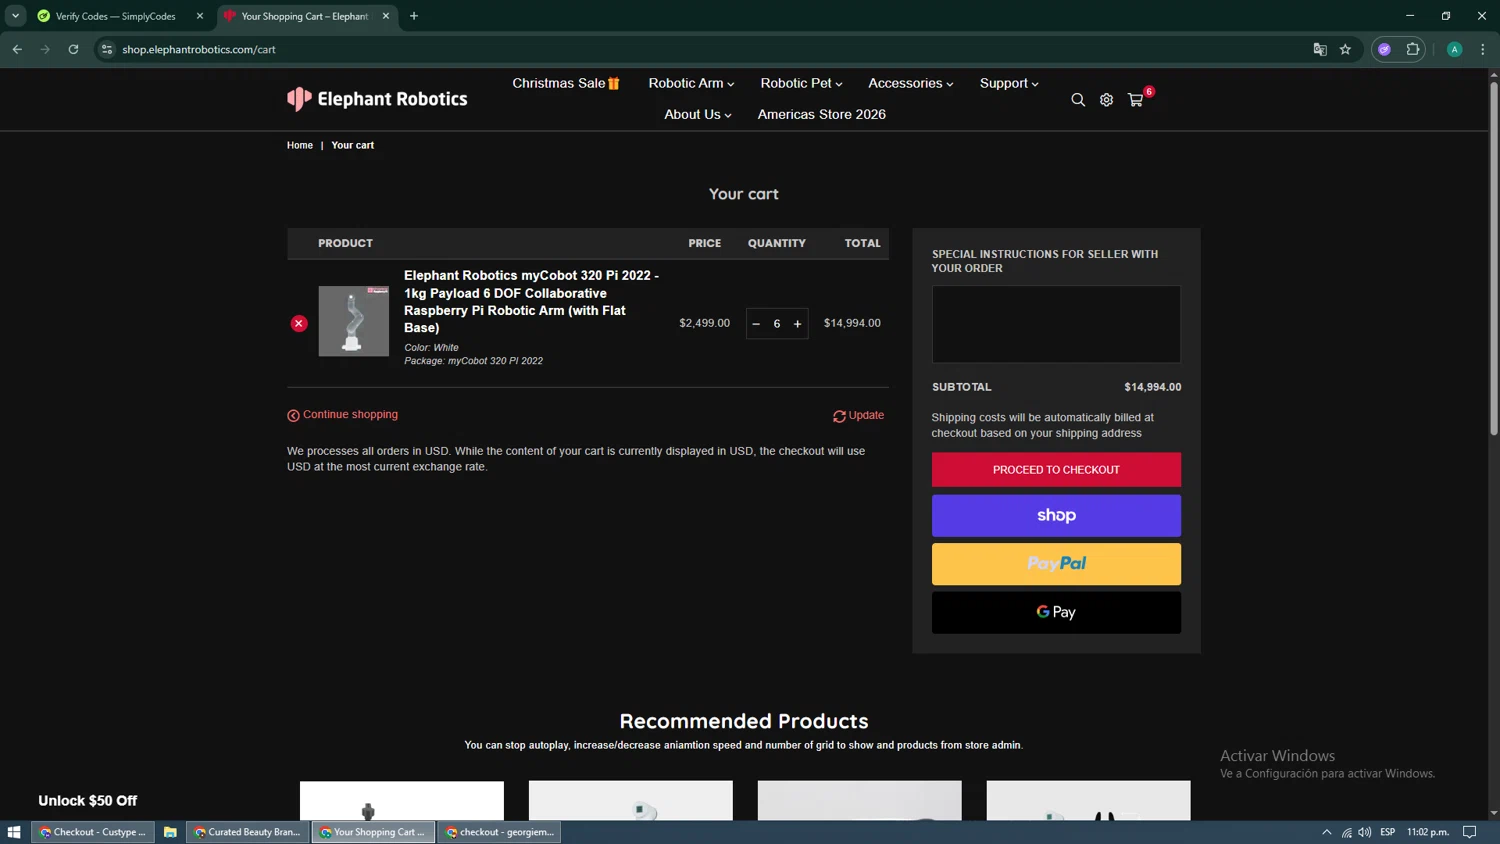Open the Christmas Sale page

[x=566, y=83]
